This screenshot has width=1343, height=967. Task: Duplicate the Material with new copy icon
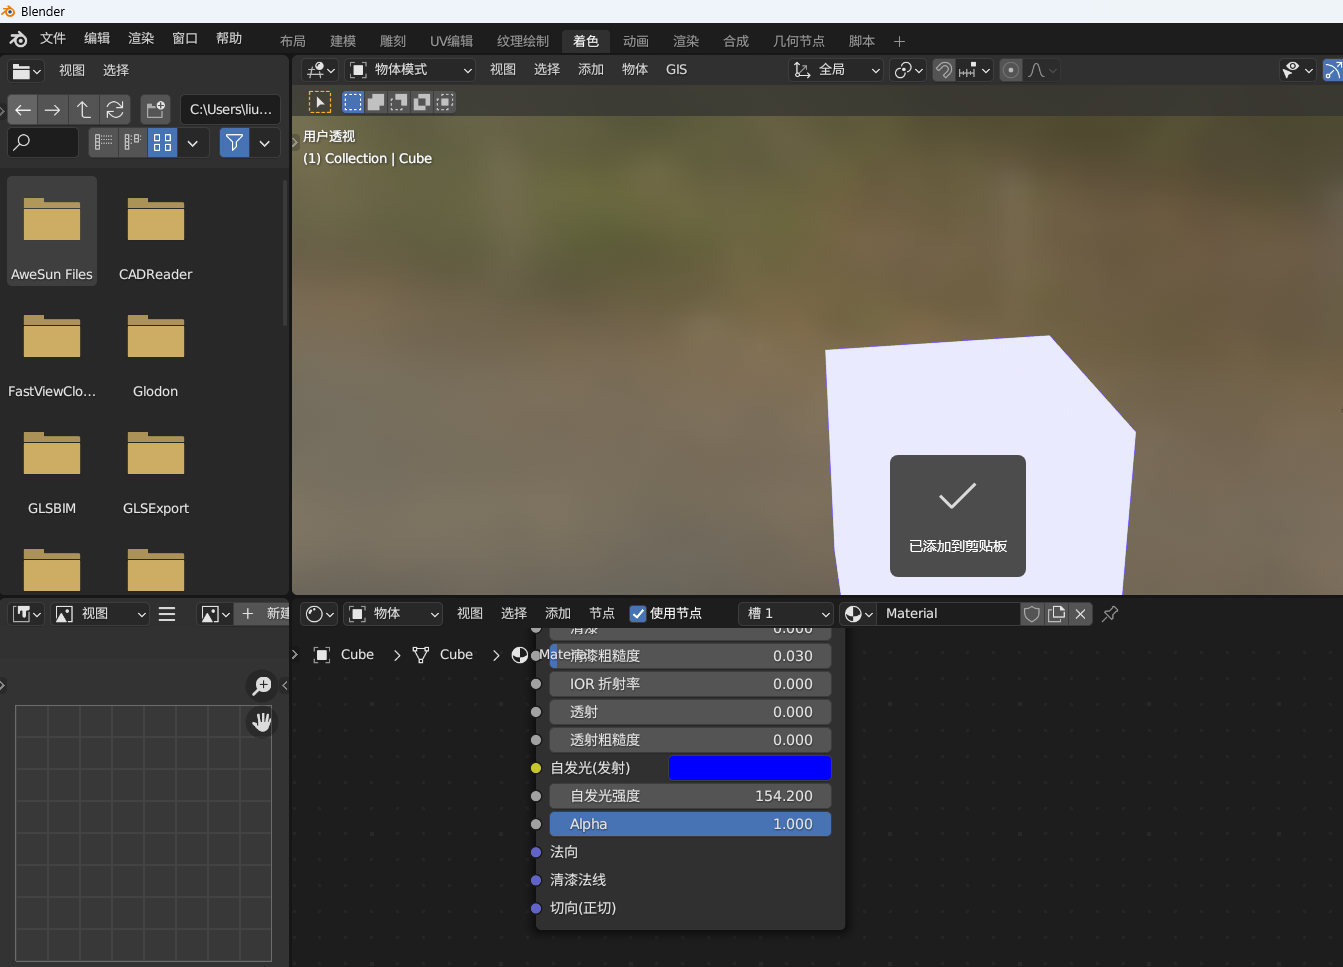tap(1056, 614)
